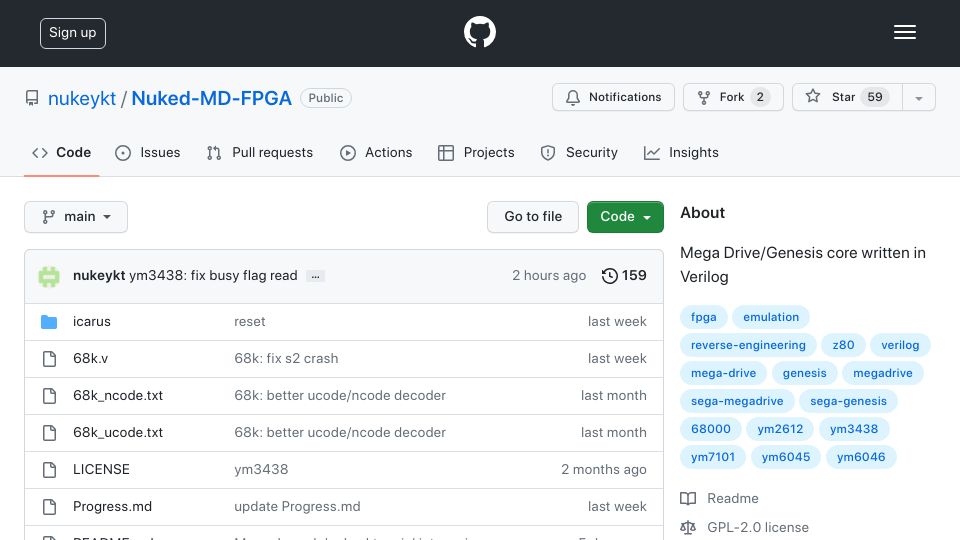Viewport: 960px width, 540px height.
Task: Click the fpga topic tag
Action: (x=703, y=317)
